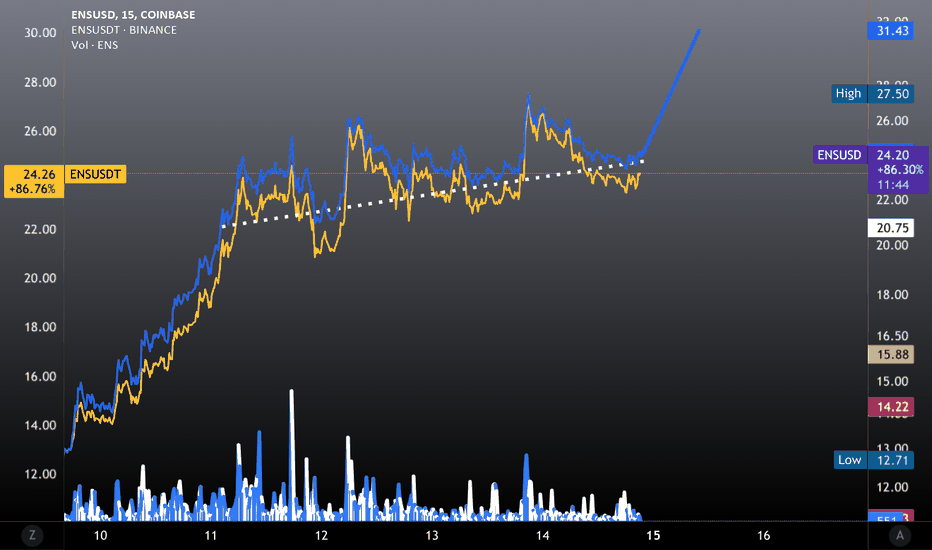The width and height of the screenshot is (932, 550).
Task: Click the 31.43 blue price label
Action: coord(891,31)
